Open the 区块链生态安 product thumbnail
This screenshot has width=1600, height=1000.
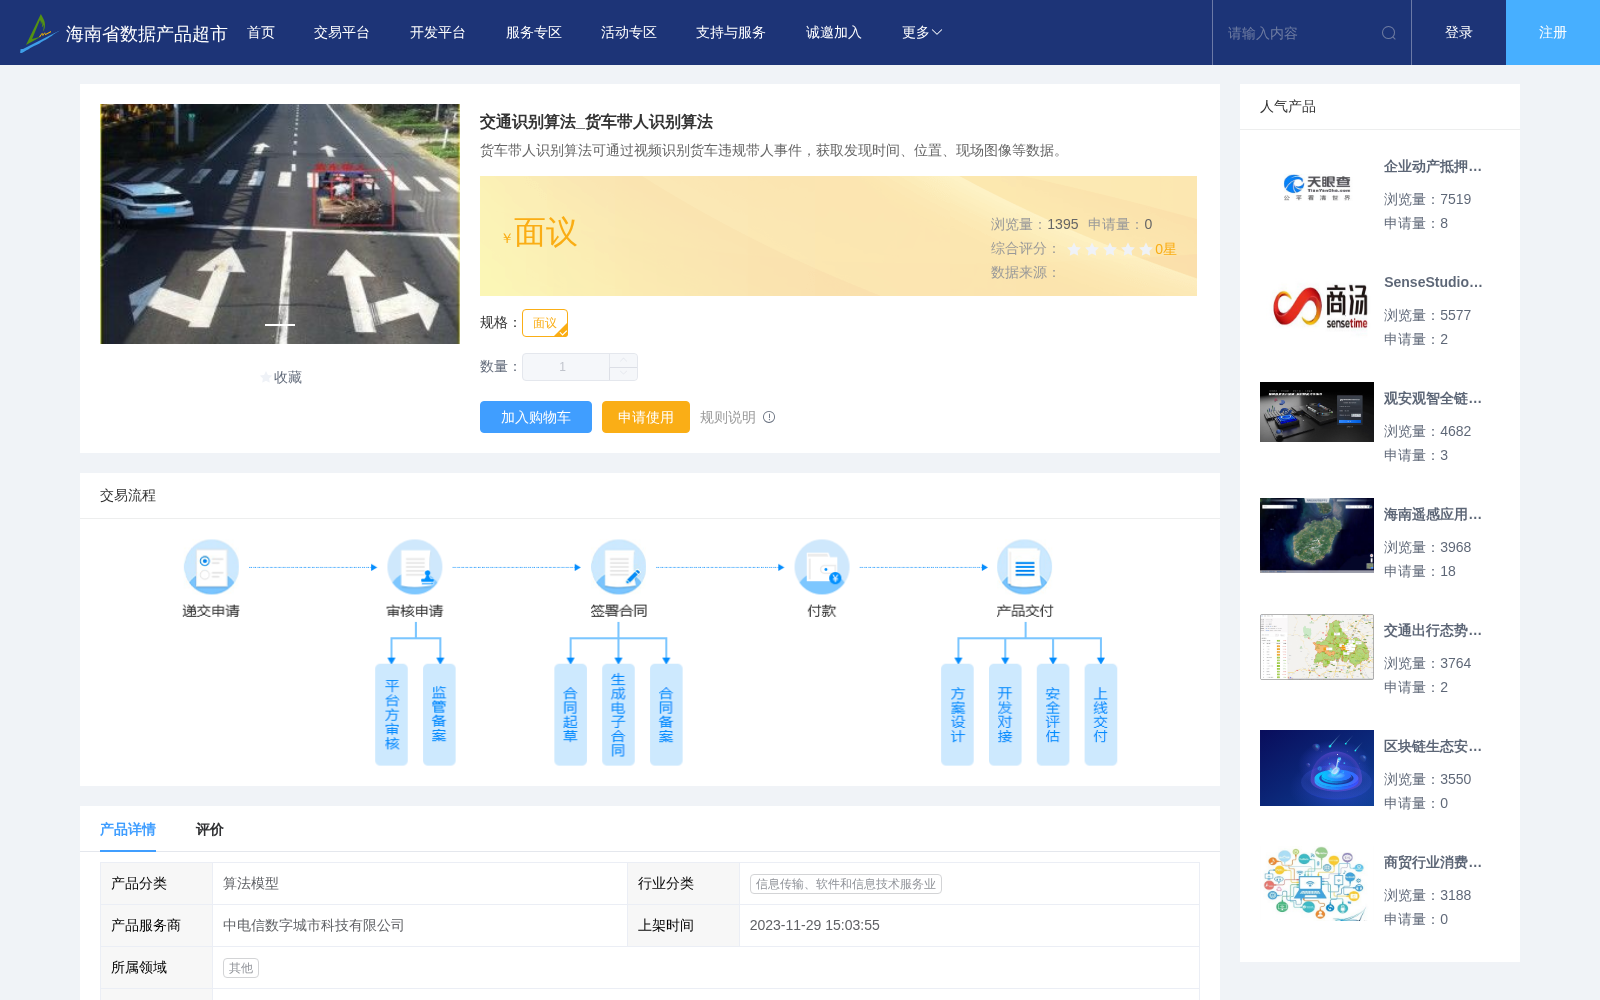click(1317, 768)
